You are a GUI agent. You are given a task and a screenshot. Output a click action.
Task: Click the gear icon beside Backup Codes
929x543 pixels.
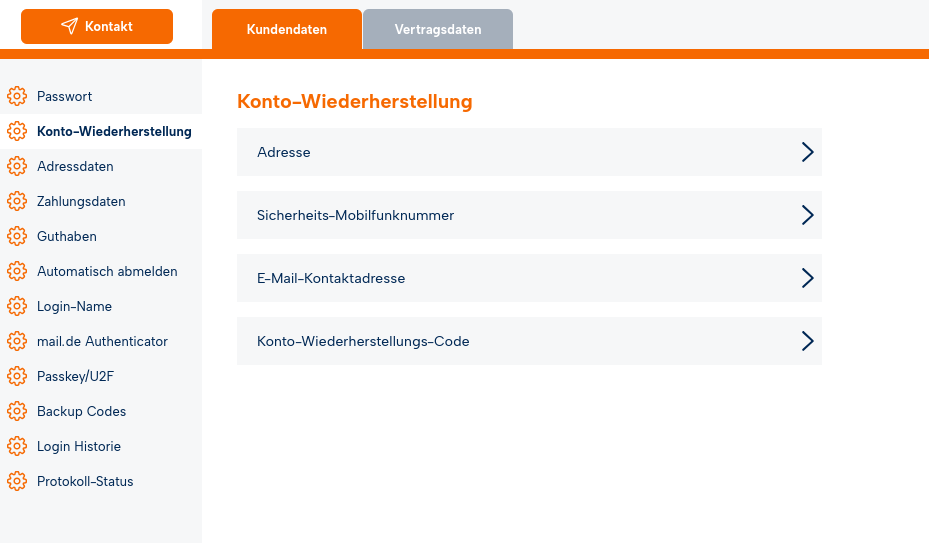[16, 411]
